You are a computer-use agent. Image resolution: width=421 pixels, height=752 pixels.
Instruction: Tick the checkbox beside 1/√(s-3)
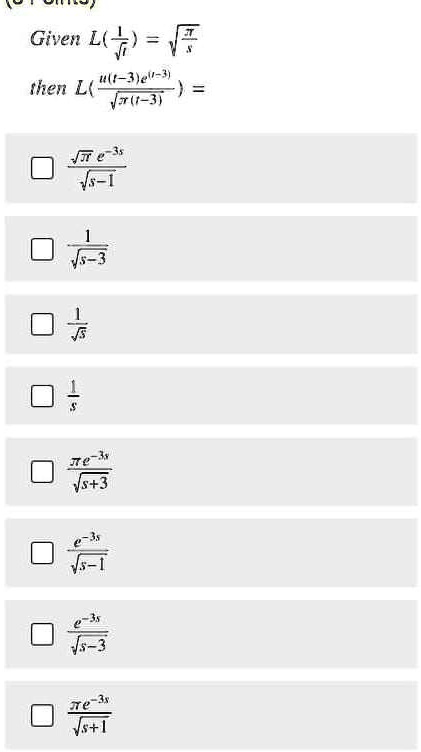42,249
